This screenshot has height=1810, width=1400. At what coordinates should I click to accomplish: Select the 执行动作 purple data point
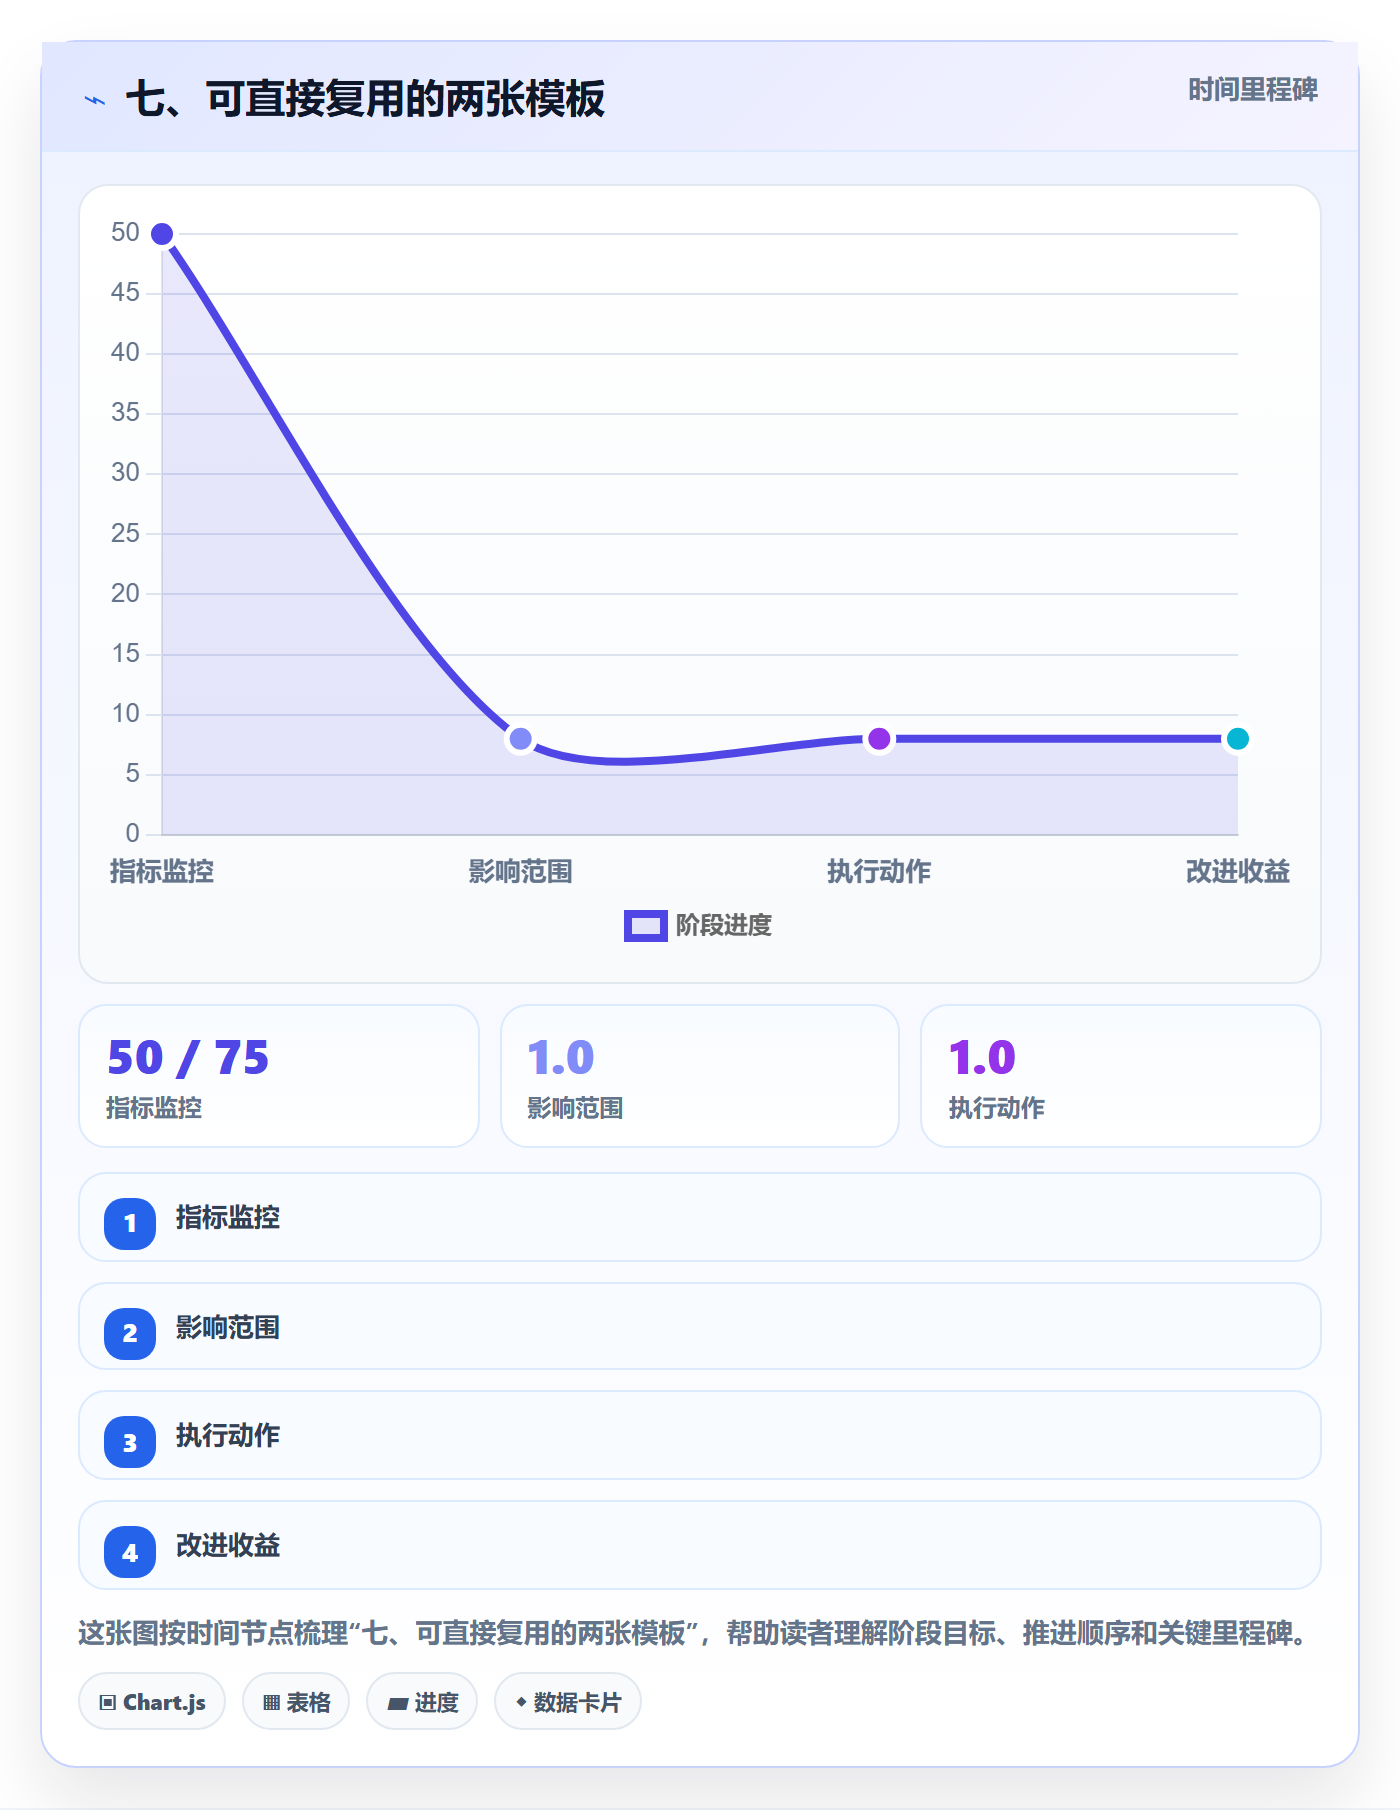click(x=879, y=739)
